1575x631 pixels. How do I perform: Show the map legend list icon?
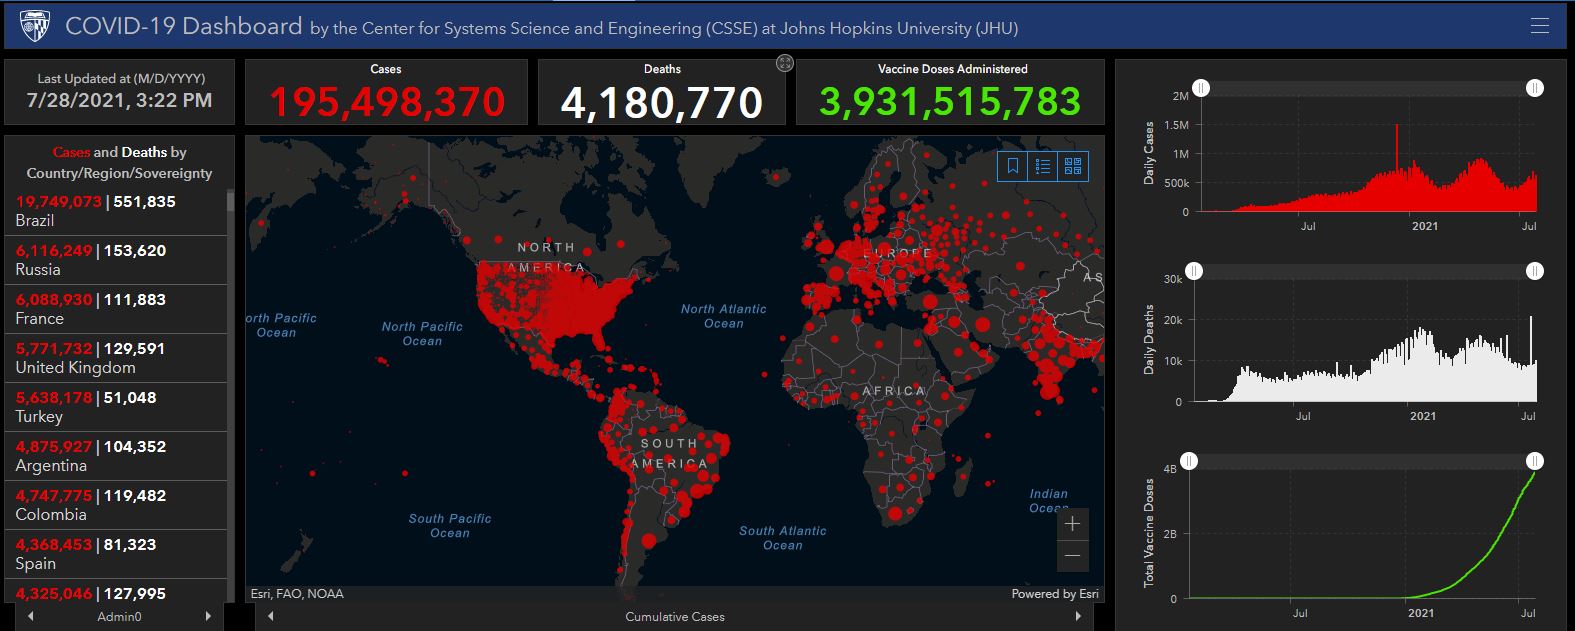tap(1043, 167)
